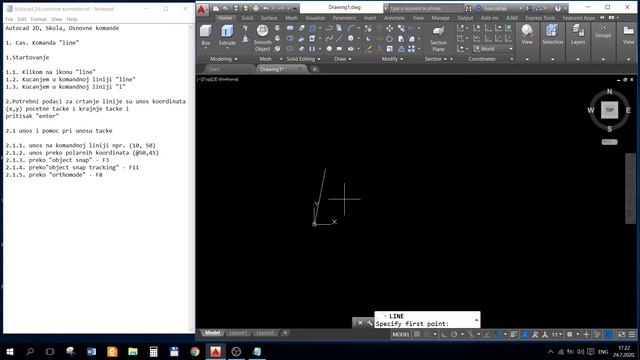The height and width of the screenshot is (360, 640).
Task: Click the View globe panel button
Action: (527, 35)
